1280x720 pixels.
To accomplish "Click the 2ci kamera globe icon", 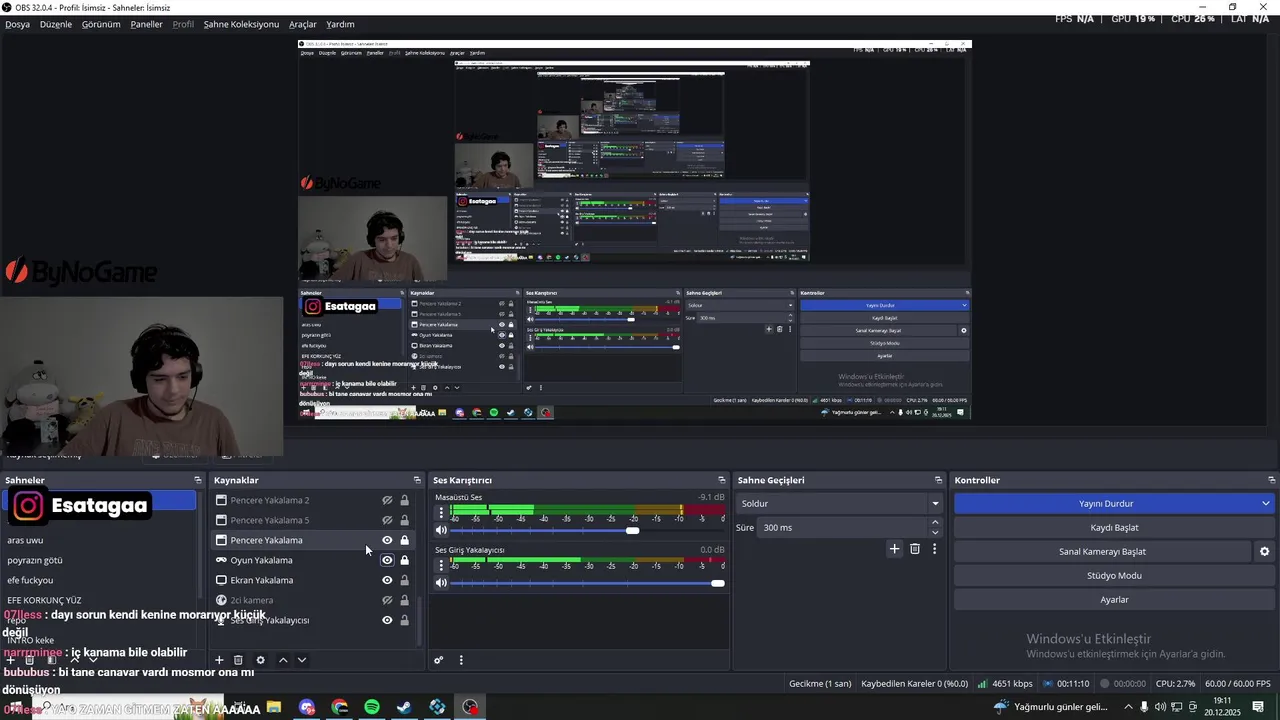I will coord(221,600).
